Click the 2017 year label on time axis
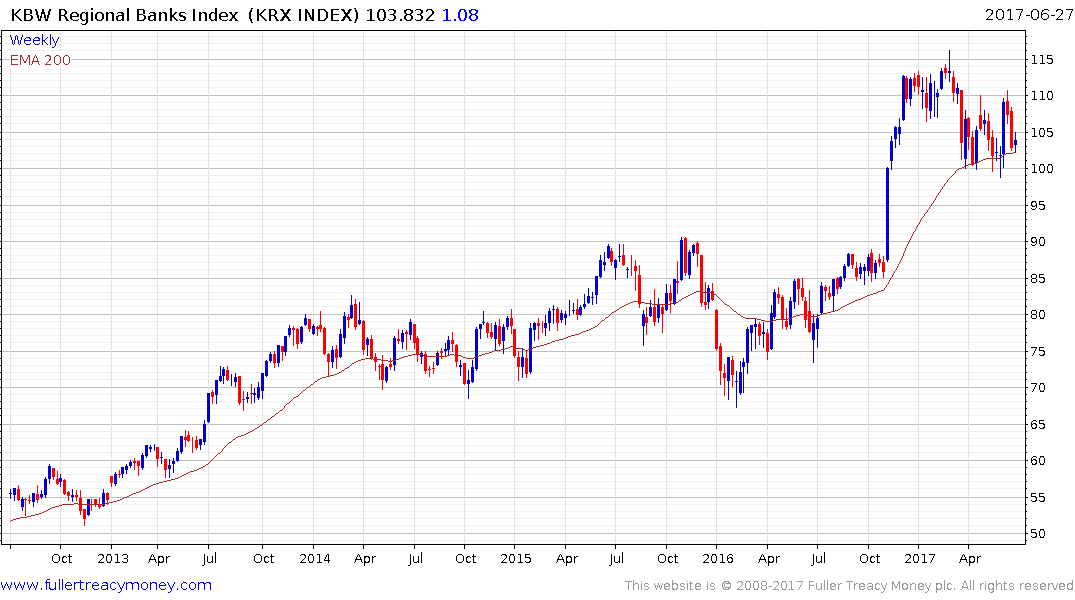The width and height of the screenshot is (1075, 600). (x=919, y=559)
